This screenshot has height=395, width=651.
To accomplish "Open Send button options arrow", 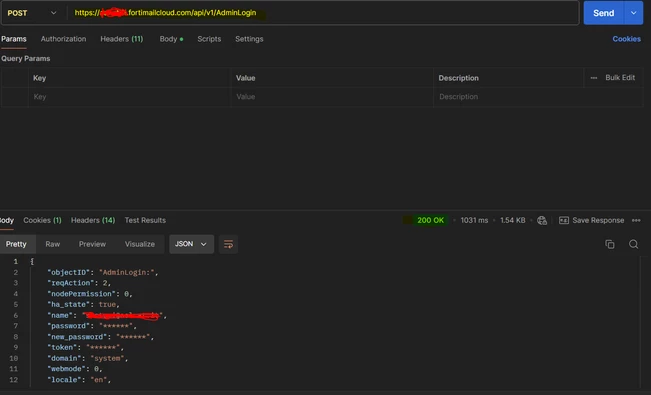I will 634,13.
